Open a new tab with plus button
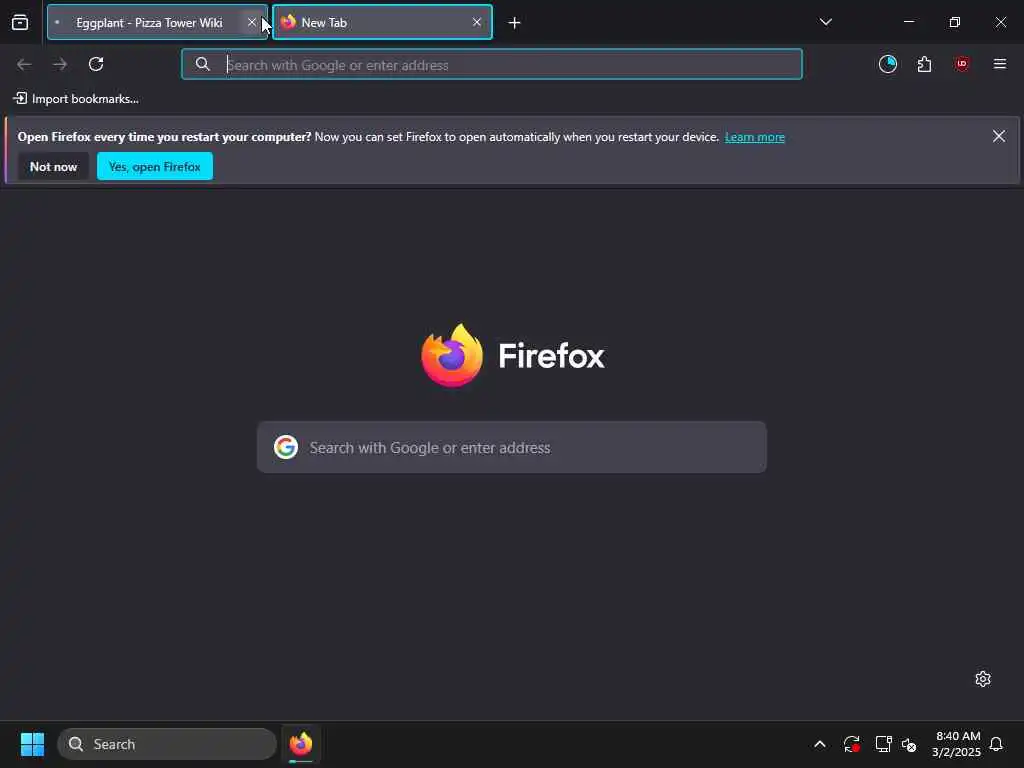This screenshot has width=1024, height=768. [x=515, y=23]
